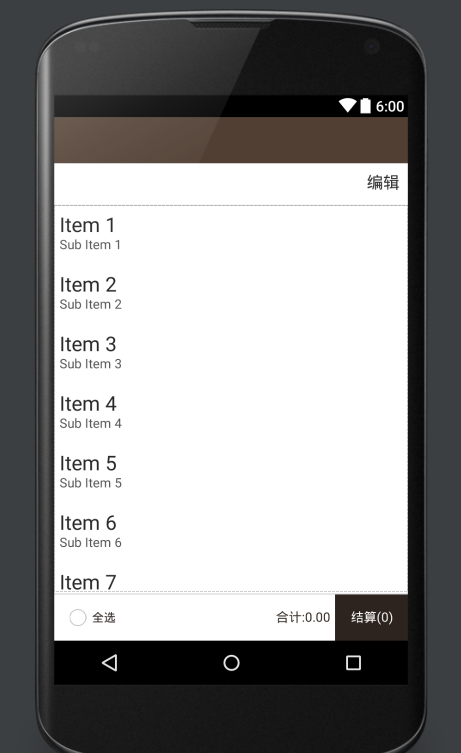Open the Item 3 list entry
Screen dimensions: 461x753
pos(231,354)
